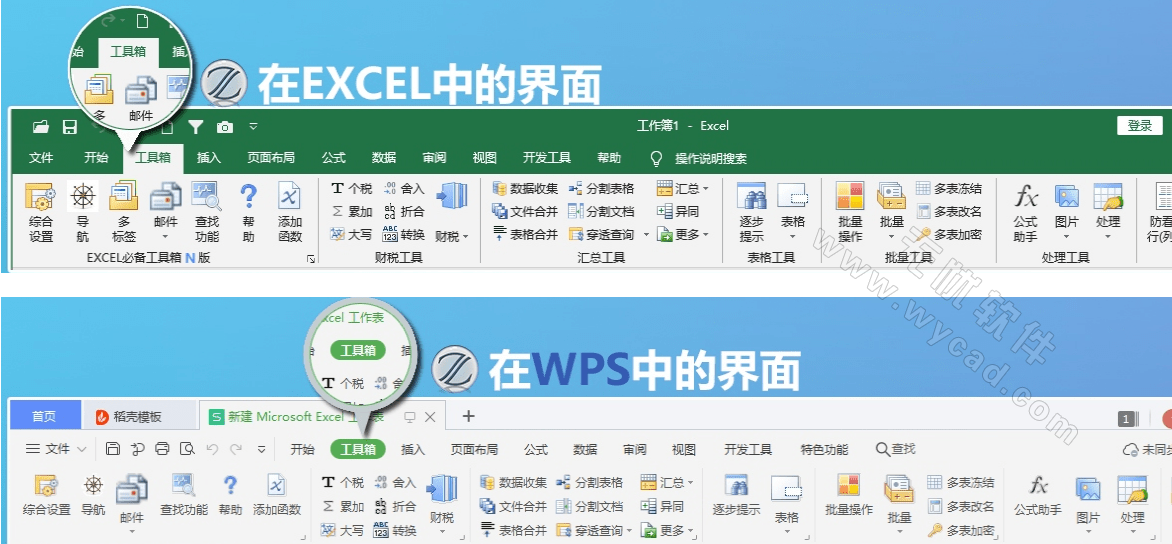
Task: Select 逐步提示 in the Excel 表格工具 group
Action: (x=751, y=198)
